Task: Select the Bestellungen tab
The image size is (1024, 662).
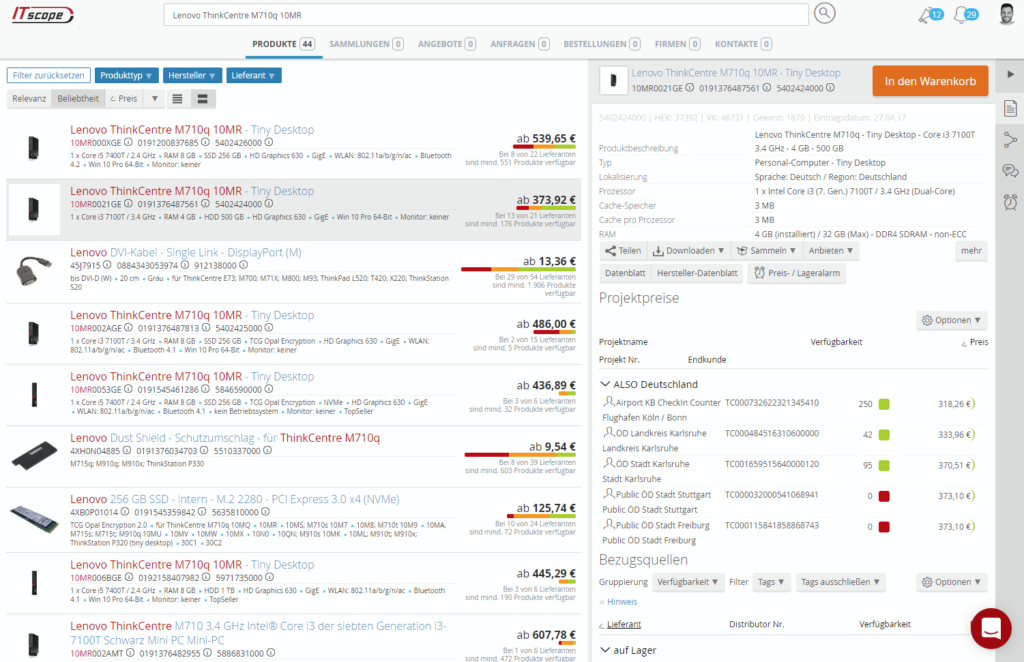Action: coord(601,44)
